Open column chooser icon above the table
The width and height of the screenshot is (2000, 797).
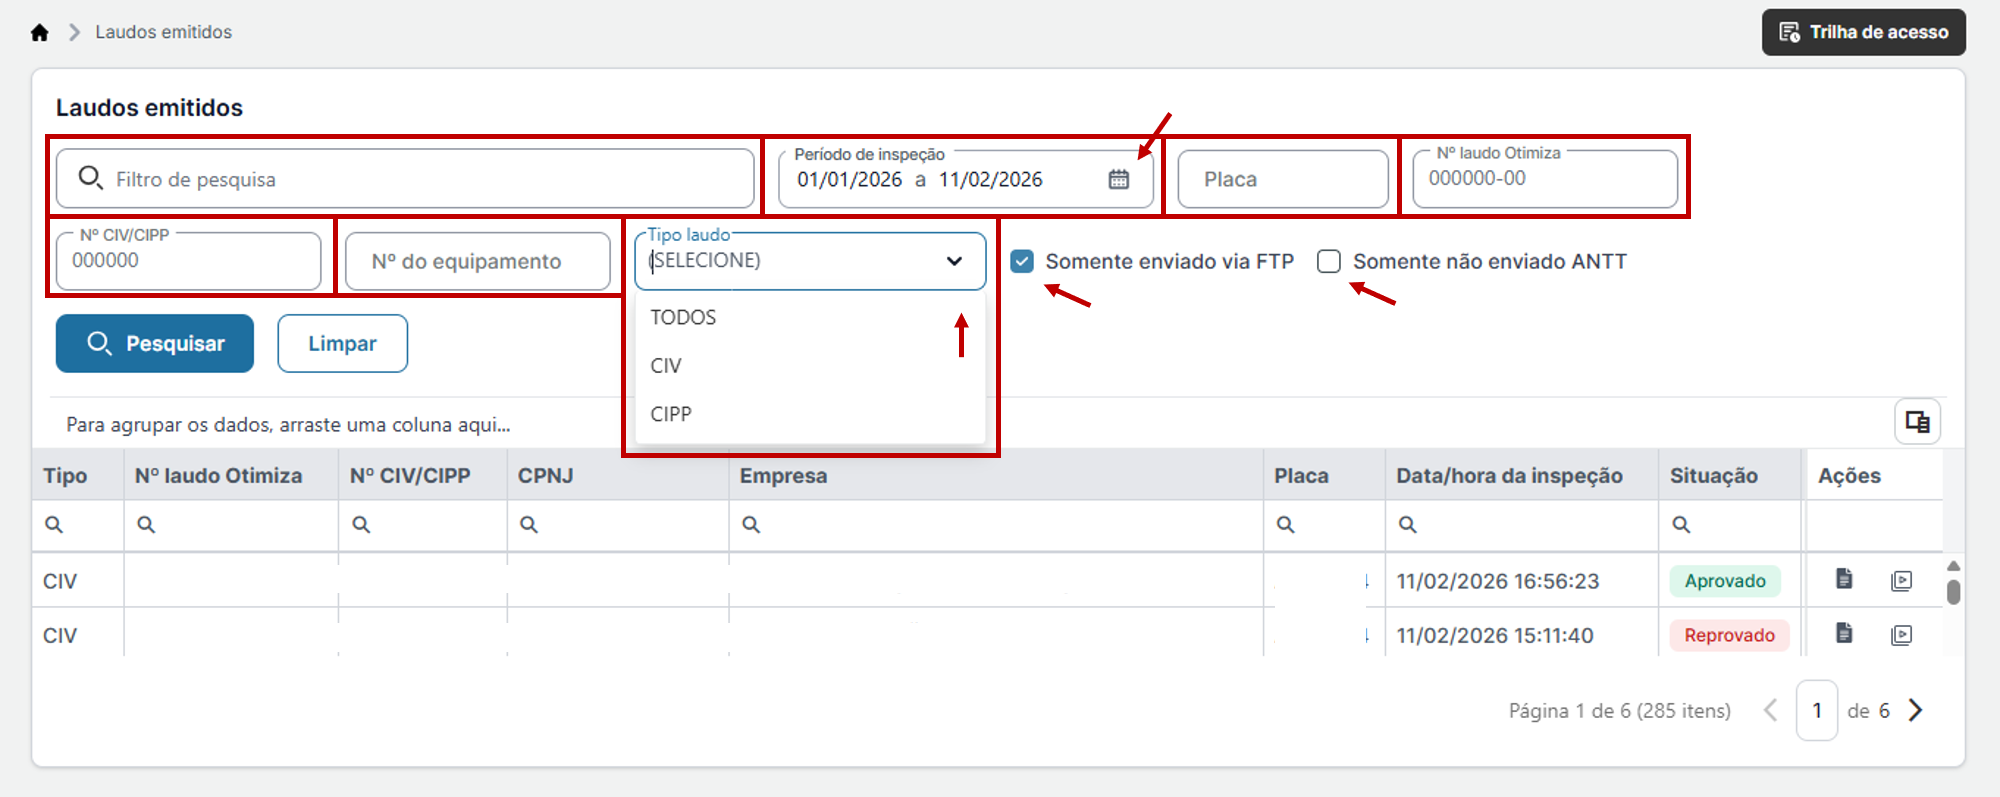[x=1917, y=421]
